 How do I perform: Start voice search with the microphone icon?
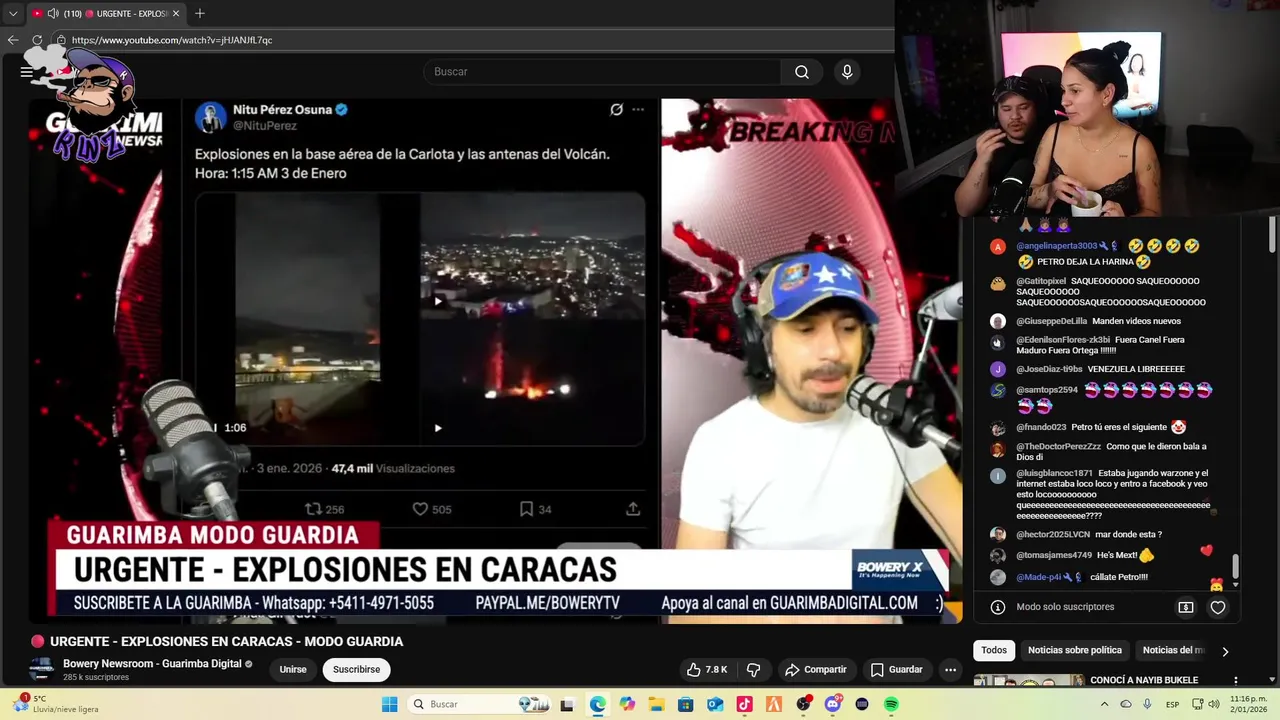pyautogui.click(x=847, y=72)
